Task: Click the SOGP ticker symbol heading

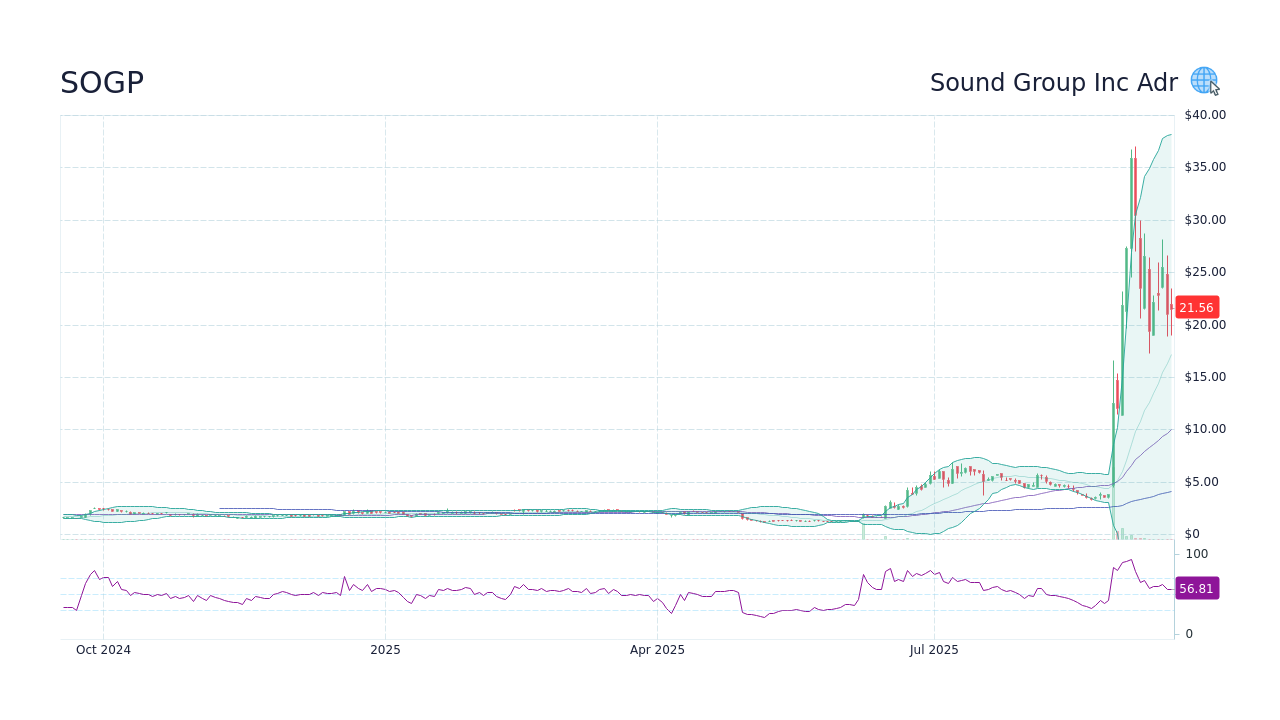Action: [x=101, y=82]
